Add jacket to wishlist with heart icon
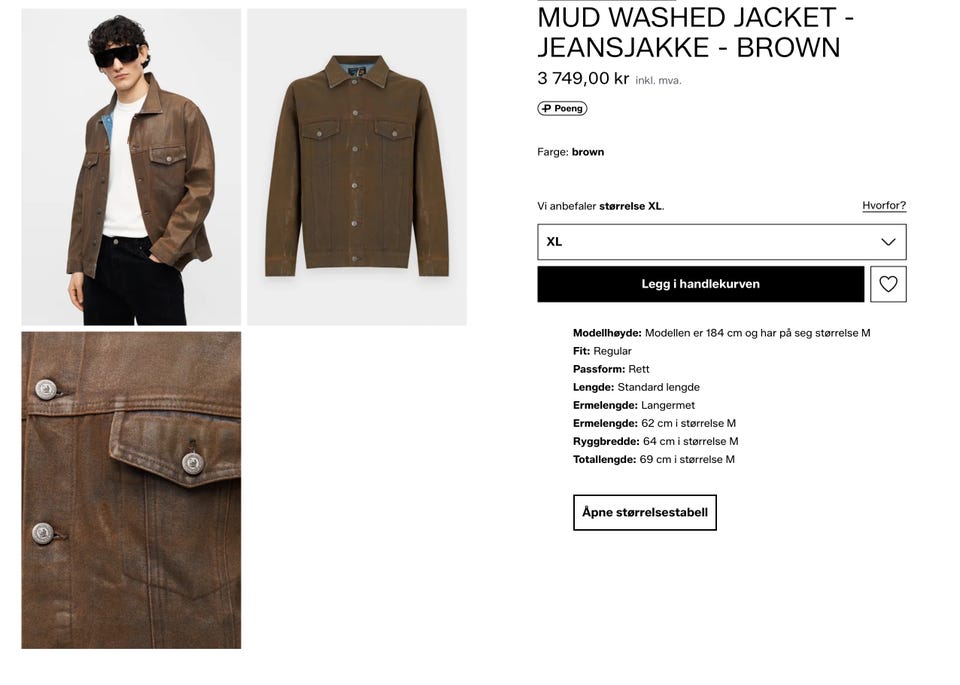The width and height of the screenshot is (960, 685). [888, 284]
